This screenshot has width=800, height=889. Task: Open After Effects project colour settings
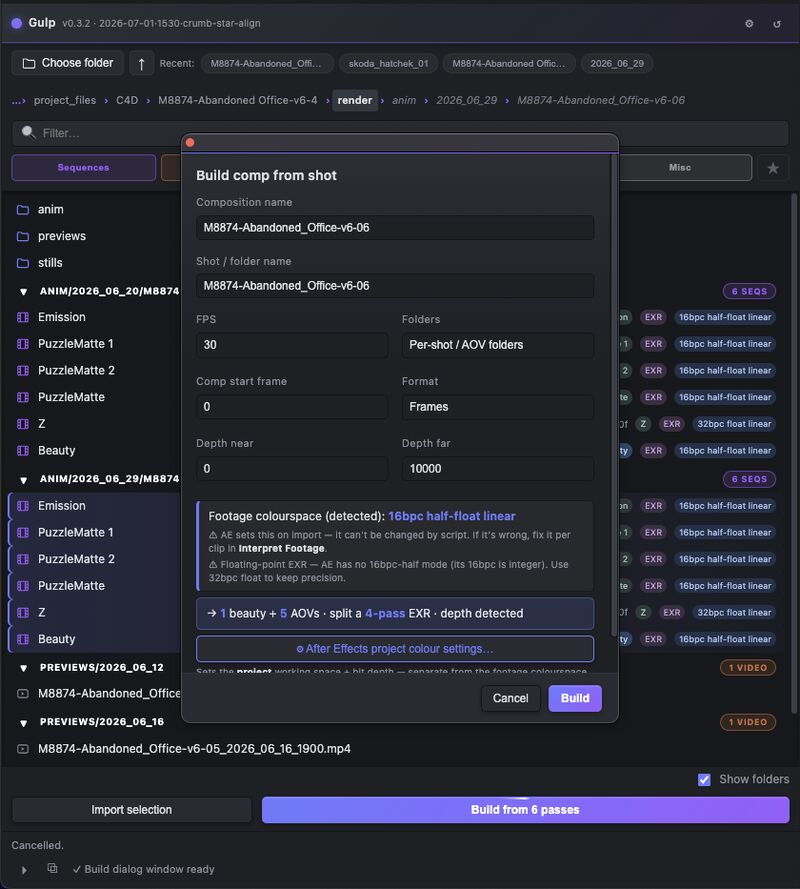coord(395,649)
